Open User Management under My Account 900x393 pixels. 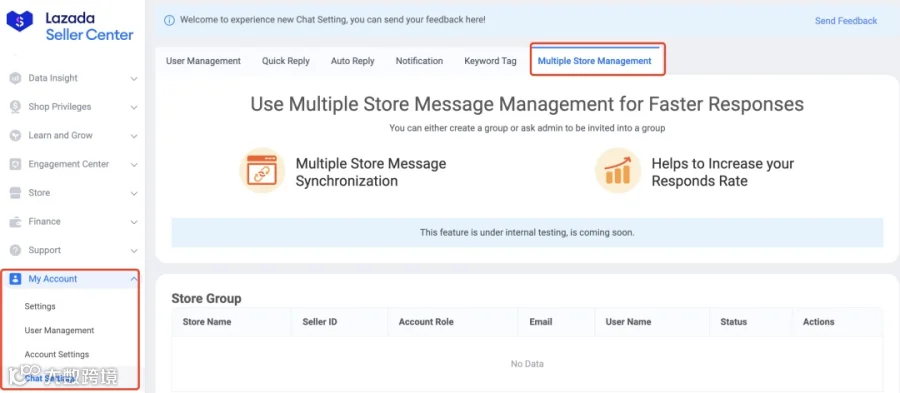click(59, 330)
